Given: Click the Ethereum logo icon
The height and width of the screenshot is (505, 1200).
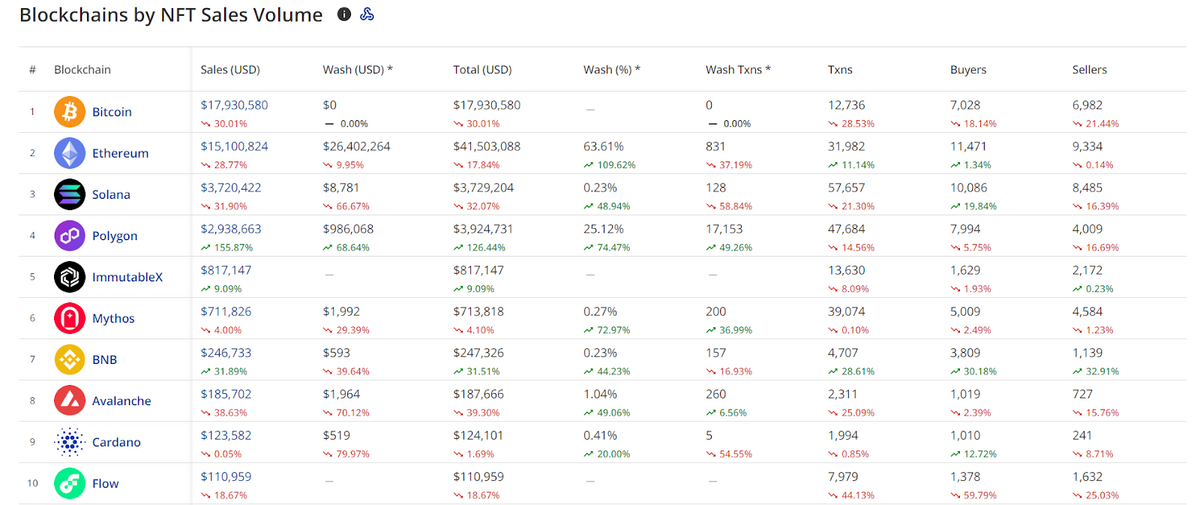Looking at the screenshot, I should tap(70, 153).
